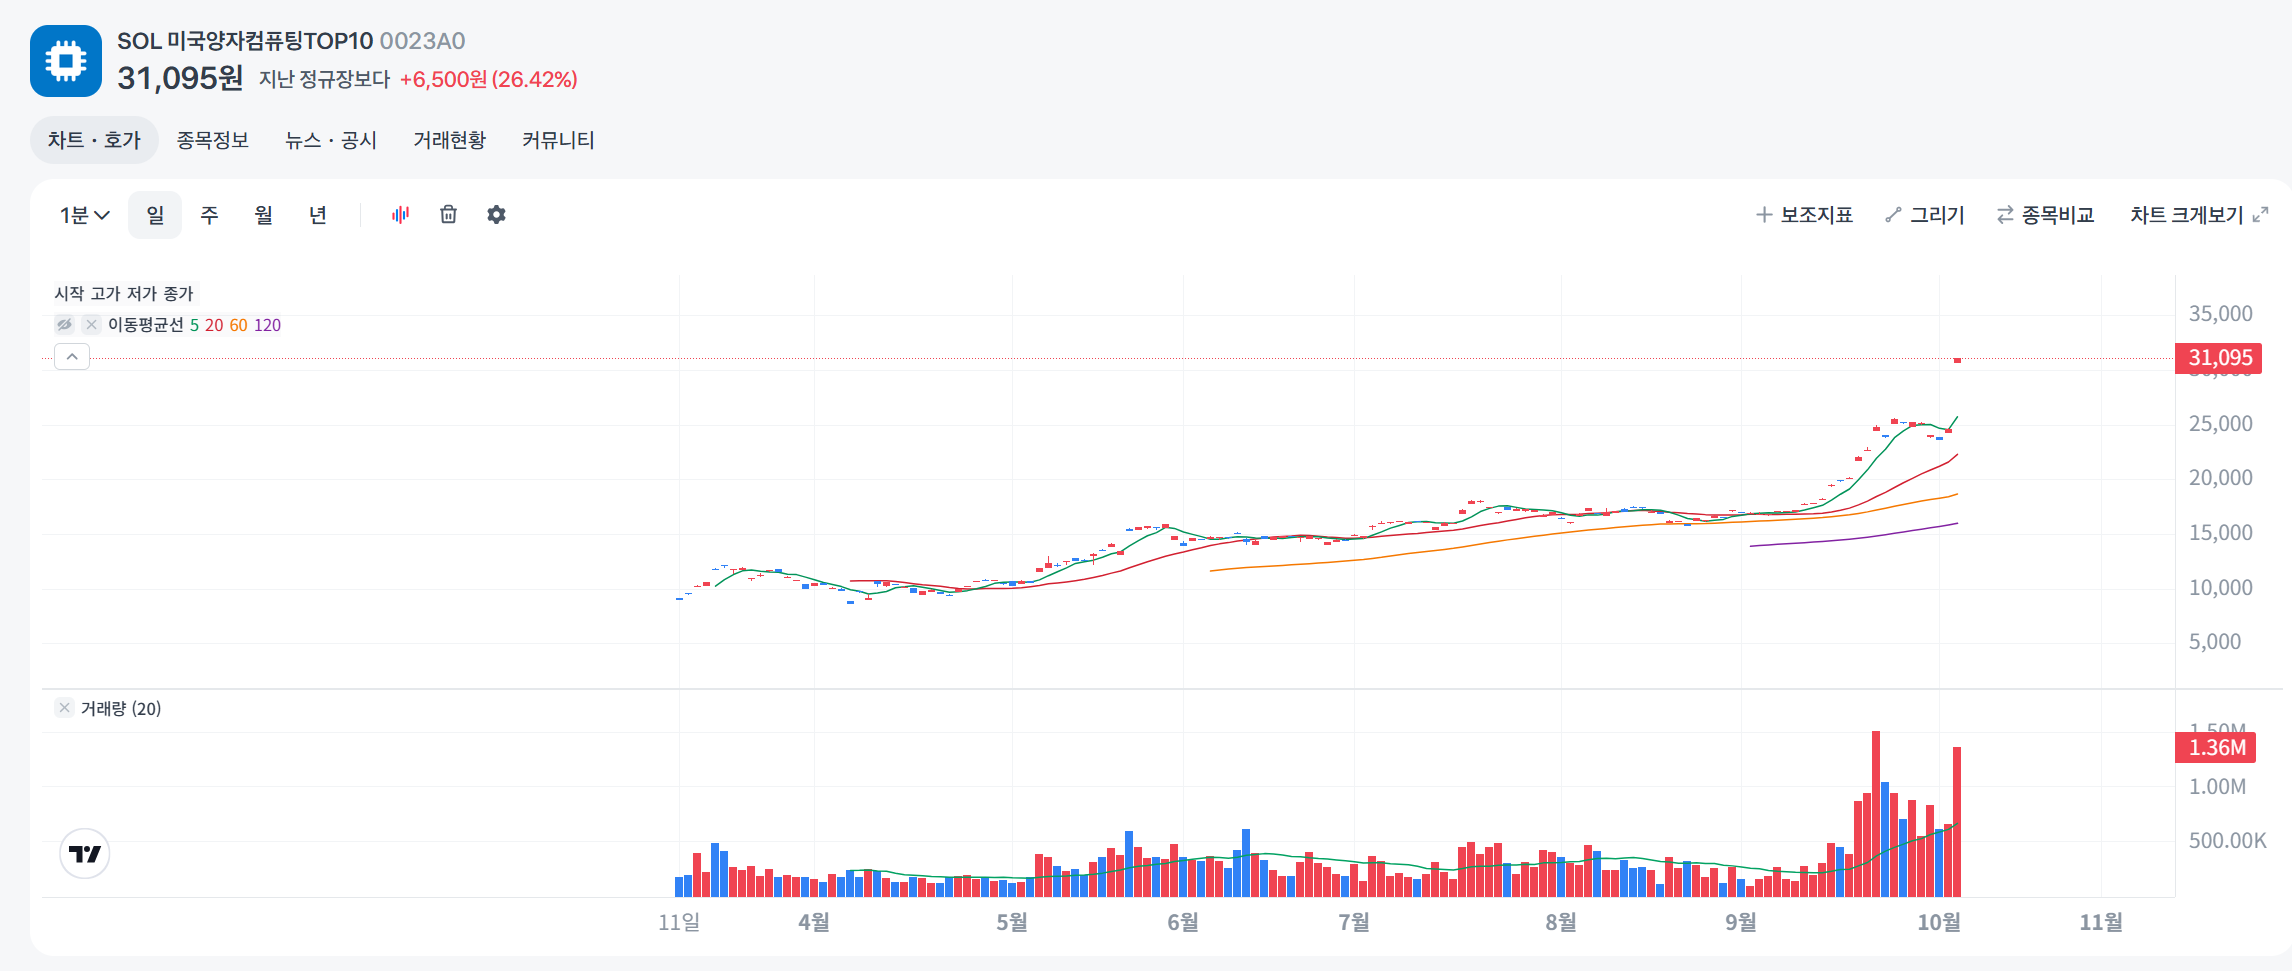The width and height of the screenshot is (2292, 971).
Task: Click the 11일 date axis label
Action: click(679, 922)
